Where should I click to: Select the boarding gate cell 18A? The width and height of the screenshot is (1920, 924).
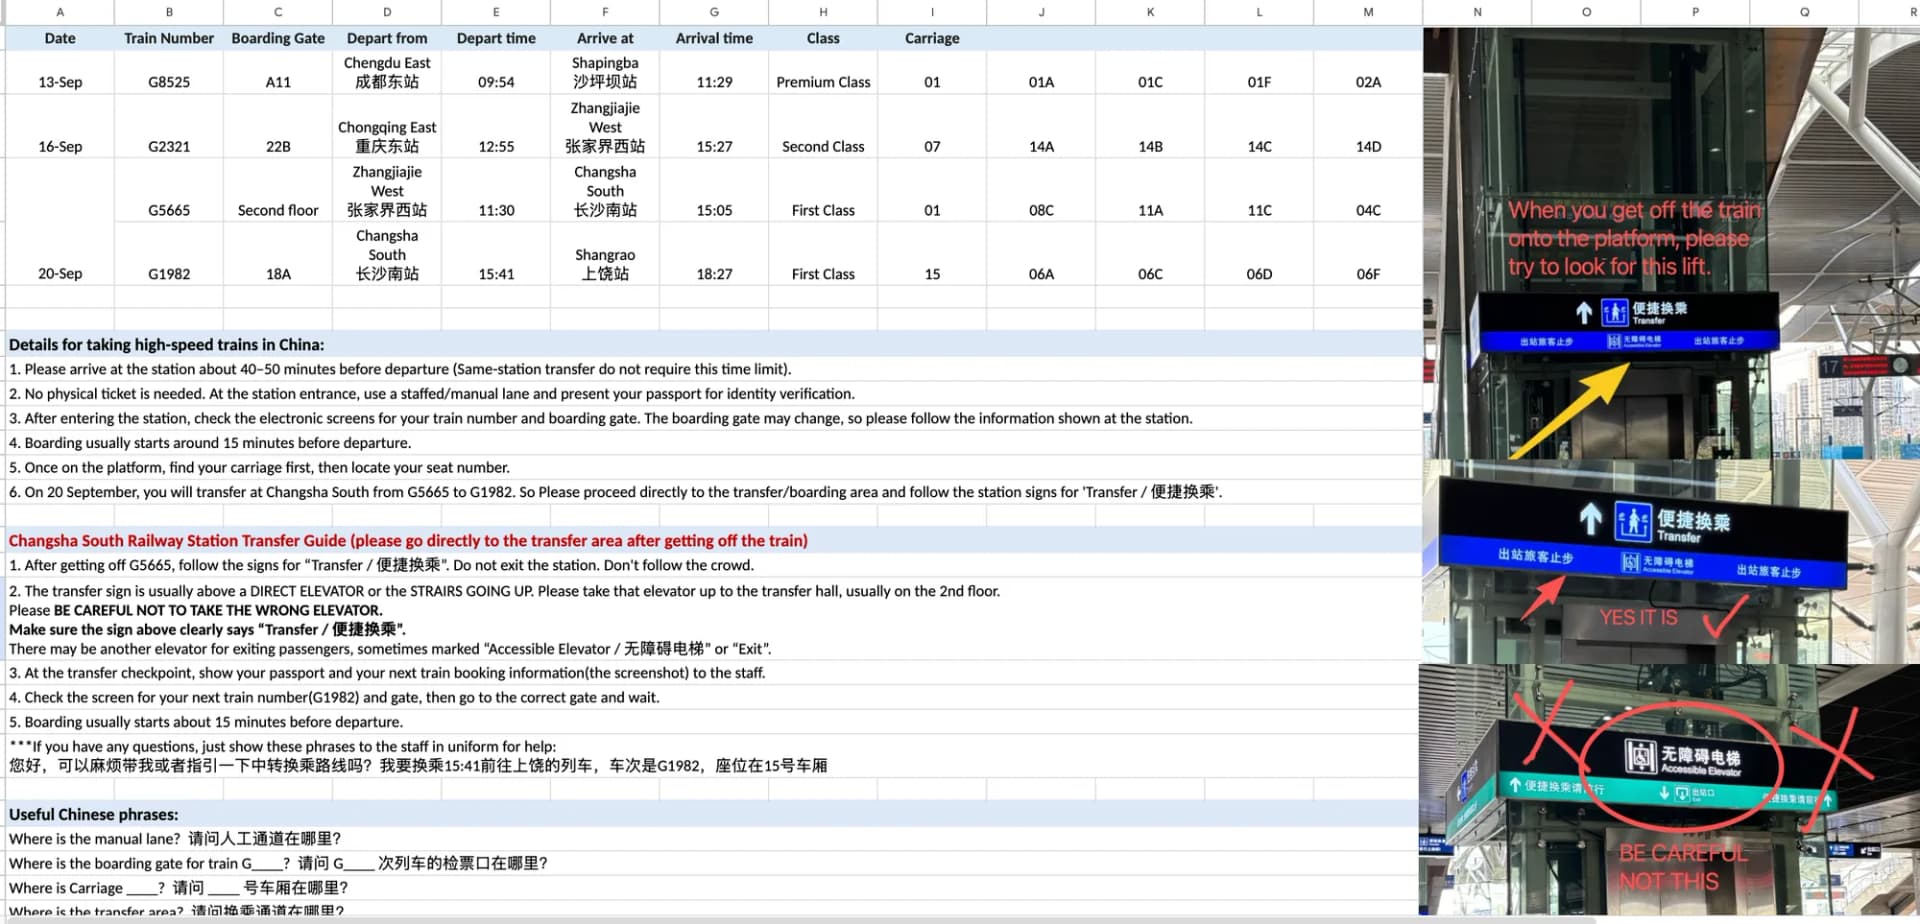[278, 254]
